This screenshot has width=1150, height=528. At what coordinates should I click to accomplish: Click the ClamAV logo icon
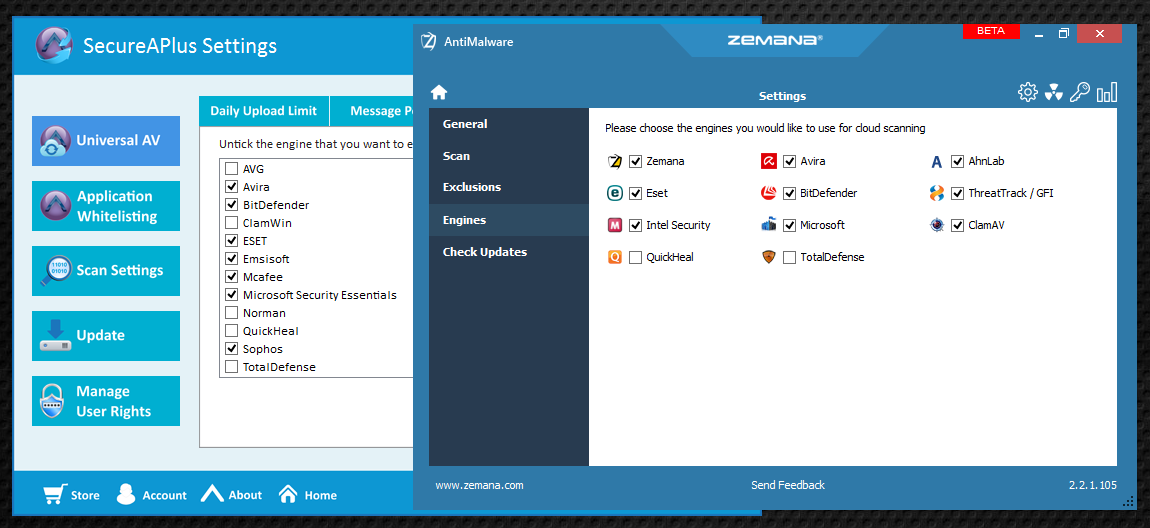coord(937,225)
